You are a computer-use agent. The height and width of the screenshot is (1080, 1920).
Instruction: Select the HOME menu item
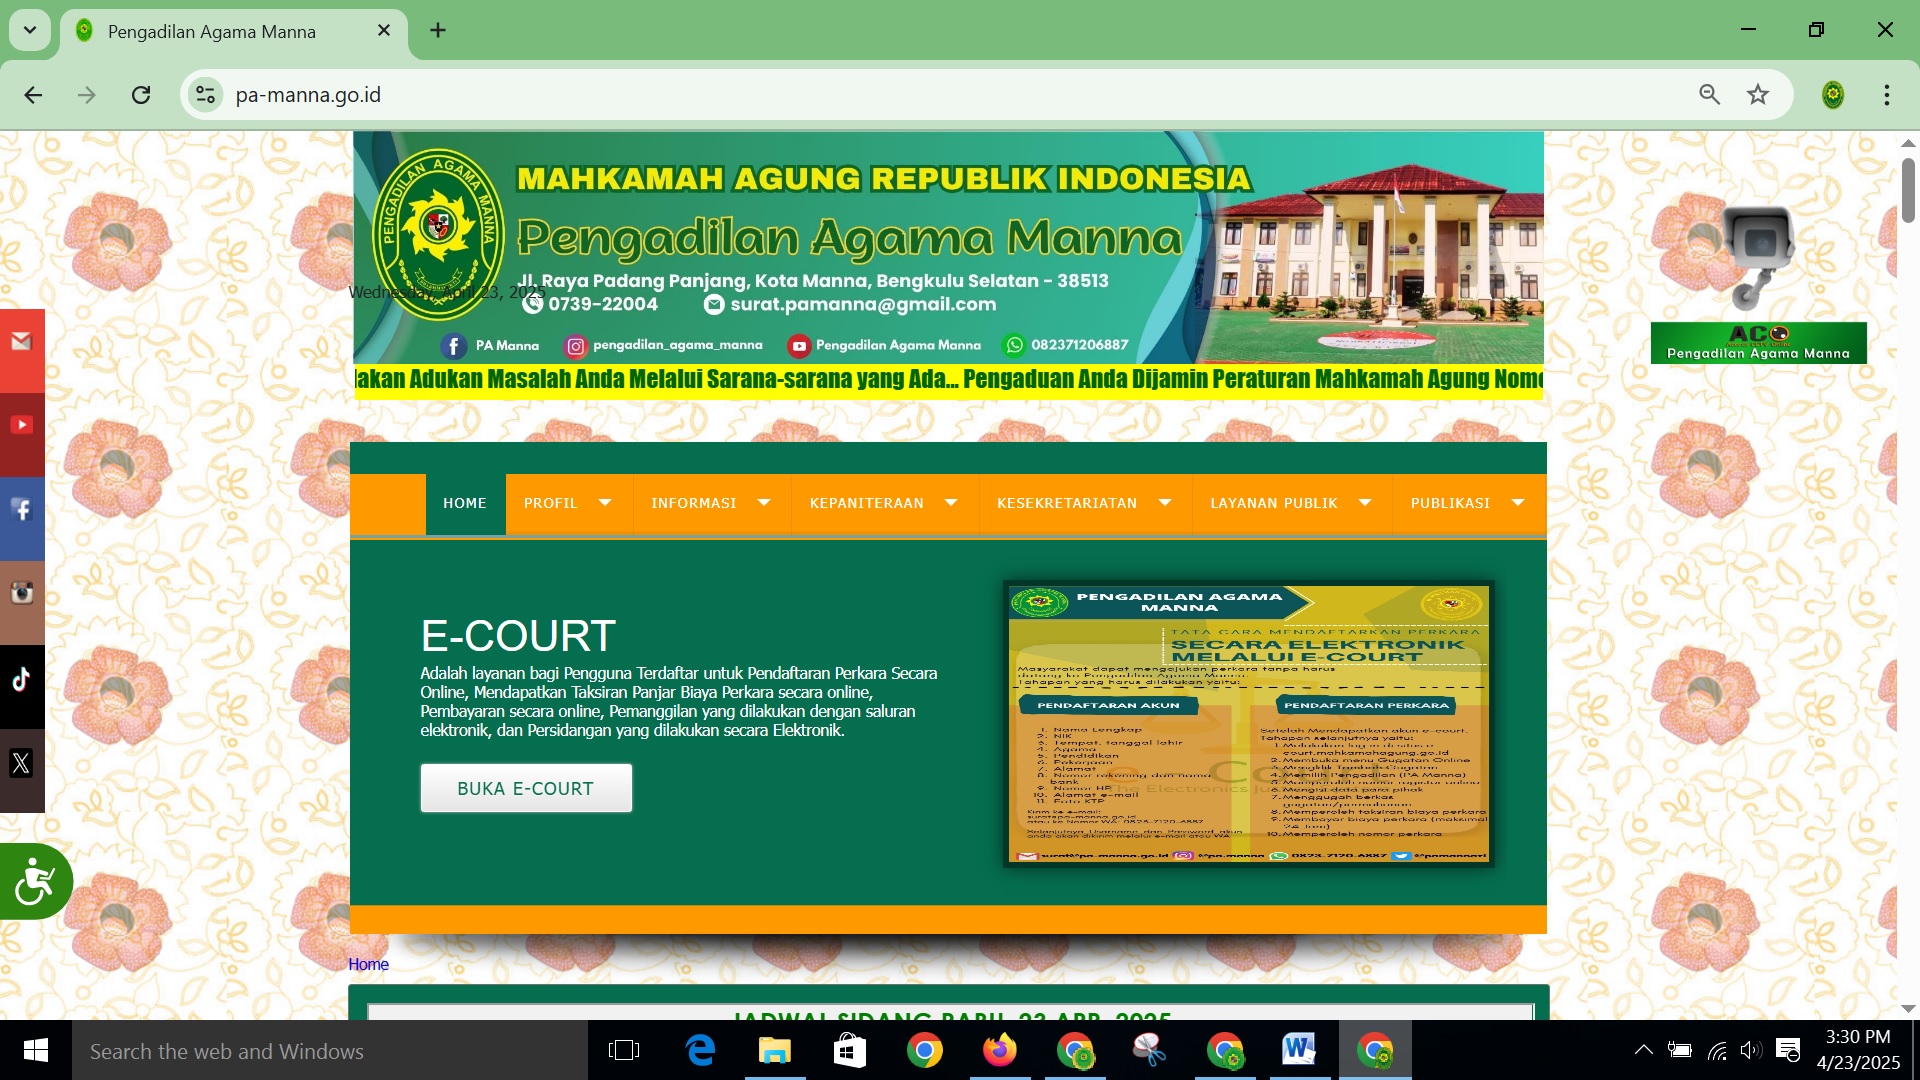(465, 503)
